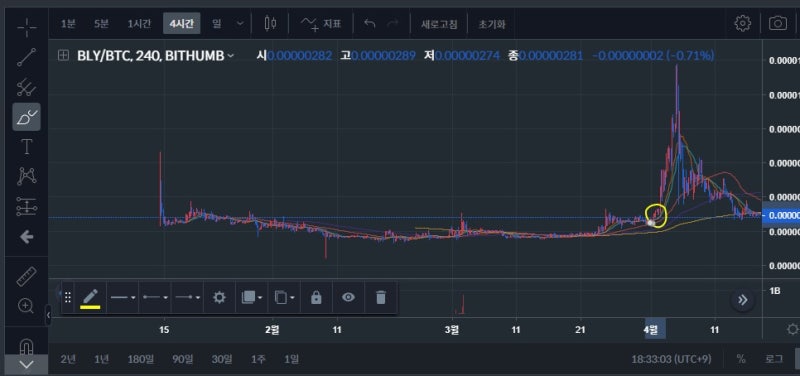800x376 pixels.
Task: Toggle the % percentage scale
Action: [740, 359]
